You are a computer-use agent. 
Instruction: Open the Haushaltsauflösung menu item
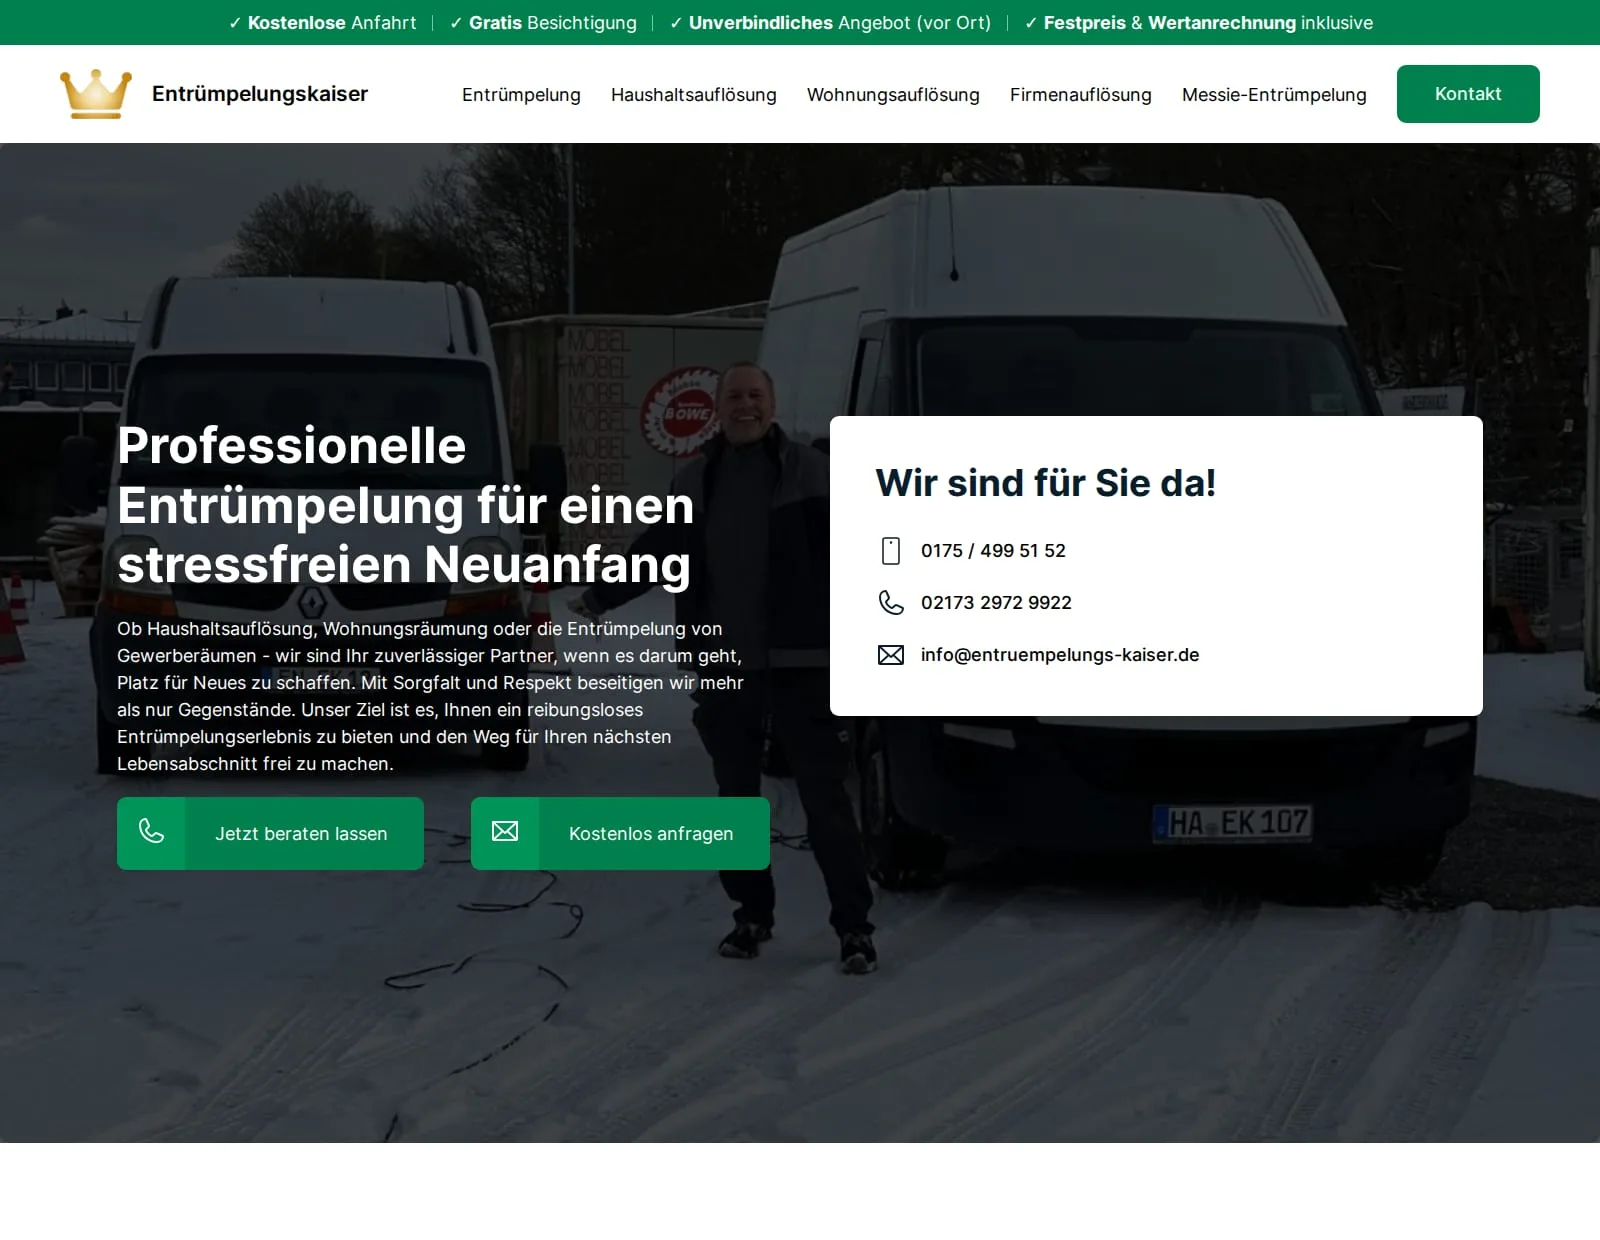[694, 94]
